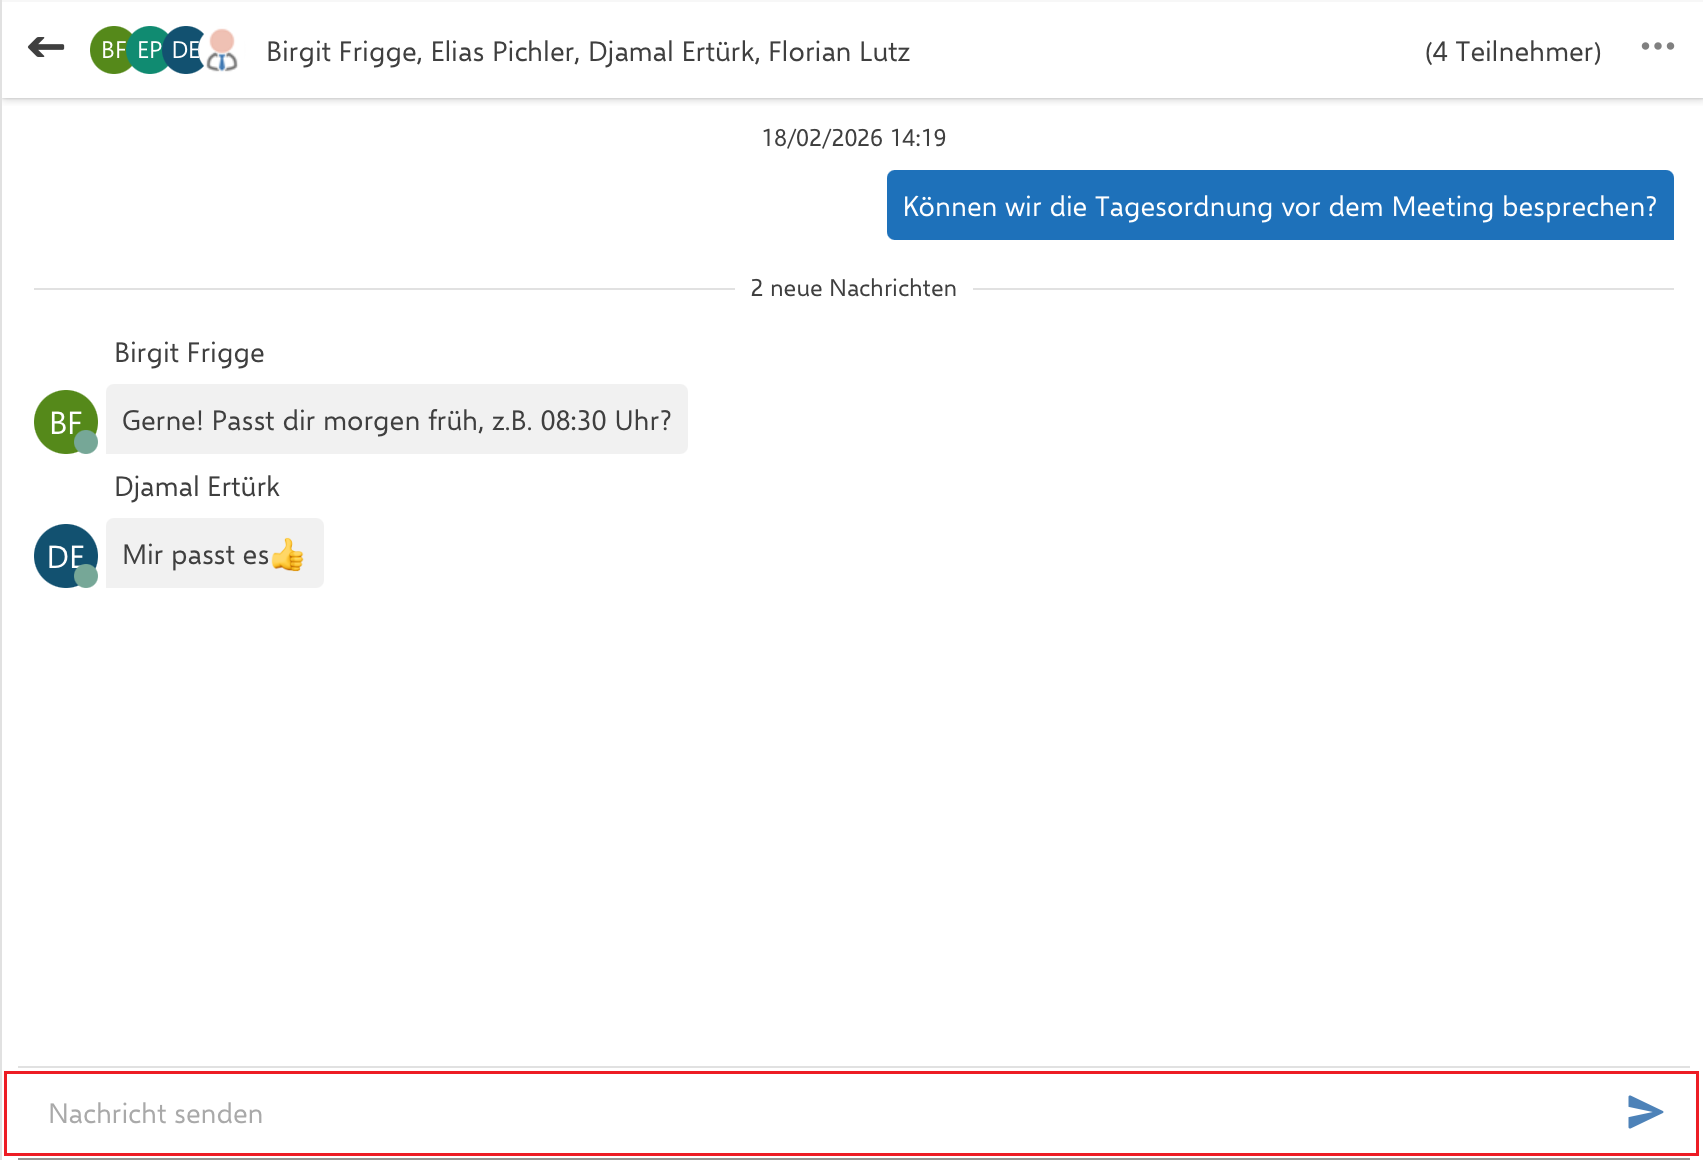
Task: Click the EP avatar in the header
Action: (x=148, y=50)
